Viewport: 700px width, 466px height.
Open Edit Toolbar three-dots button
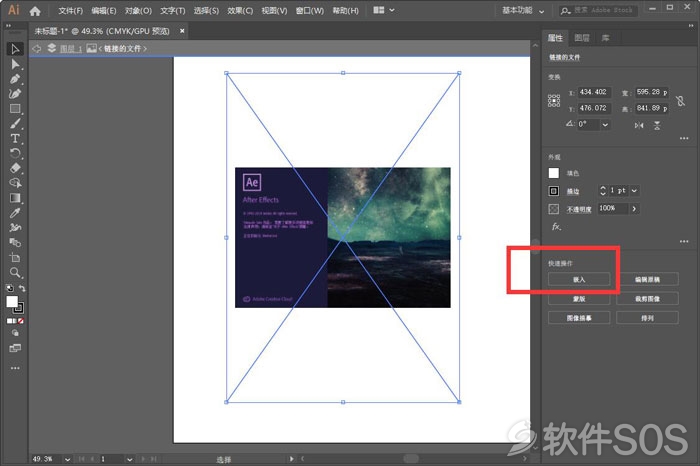tap(15, 368)
